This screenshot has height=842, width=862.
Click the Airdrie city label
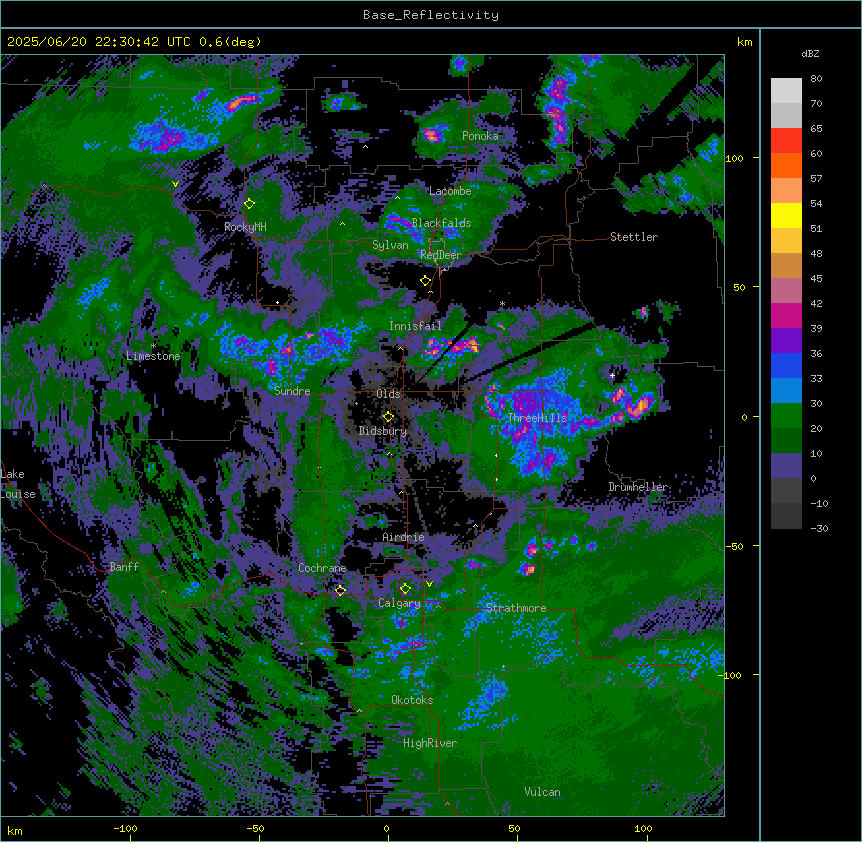click(x=403, y=537)
